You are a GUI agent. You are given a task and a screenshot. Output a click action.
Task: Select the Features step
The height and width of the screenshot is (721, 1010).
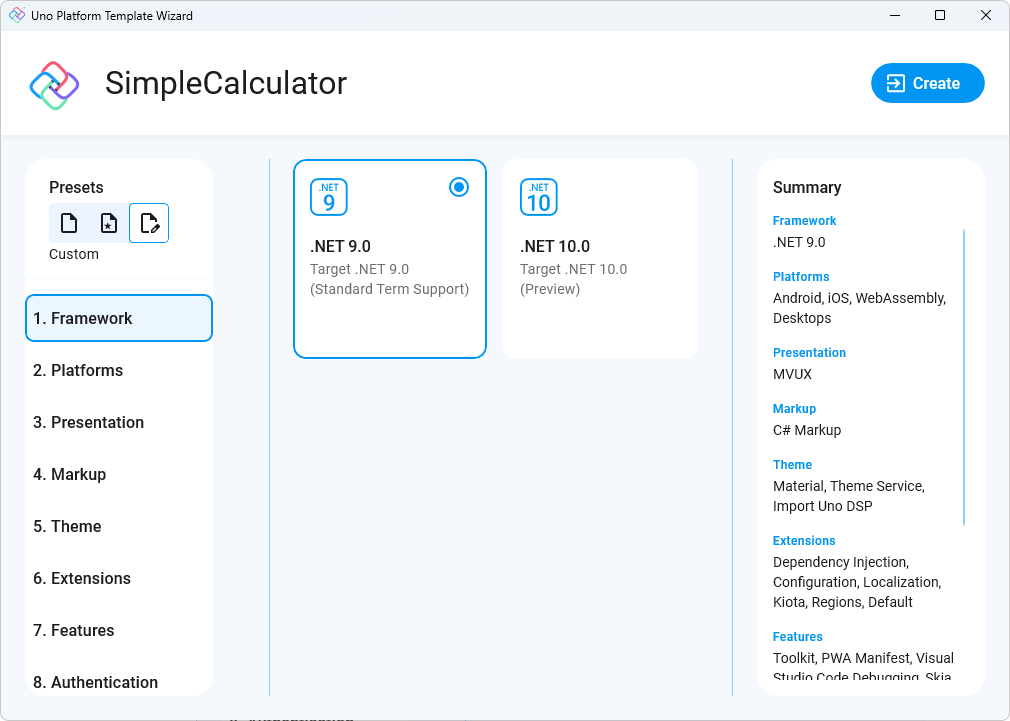[x=119, y=630]
